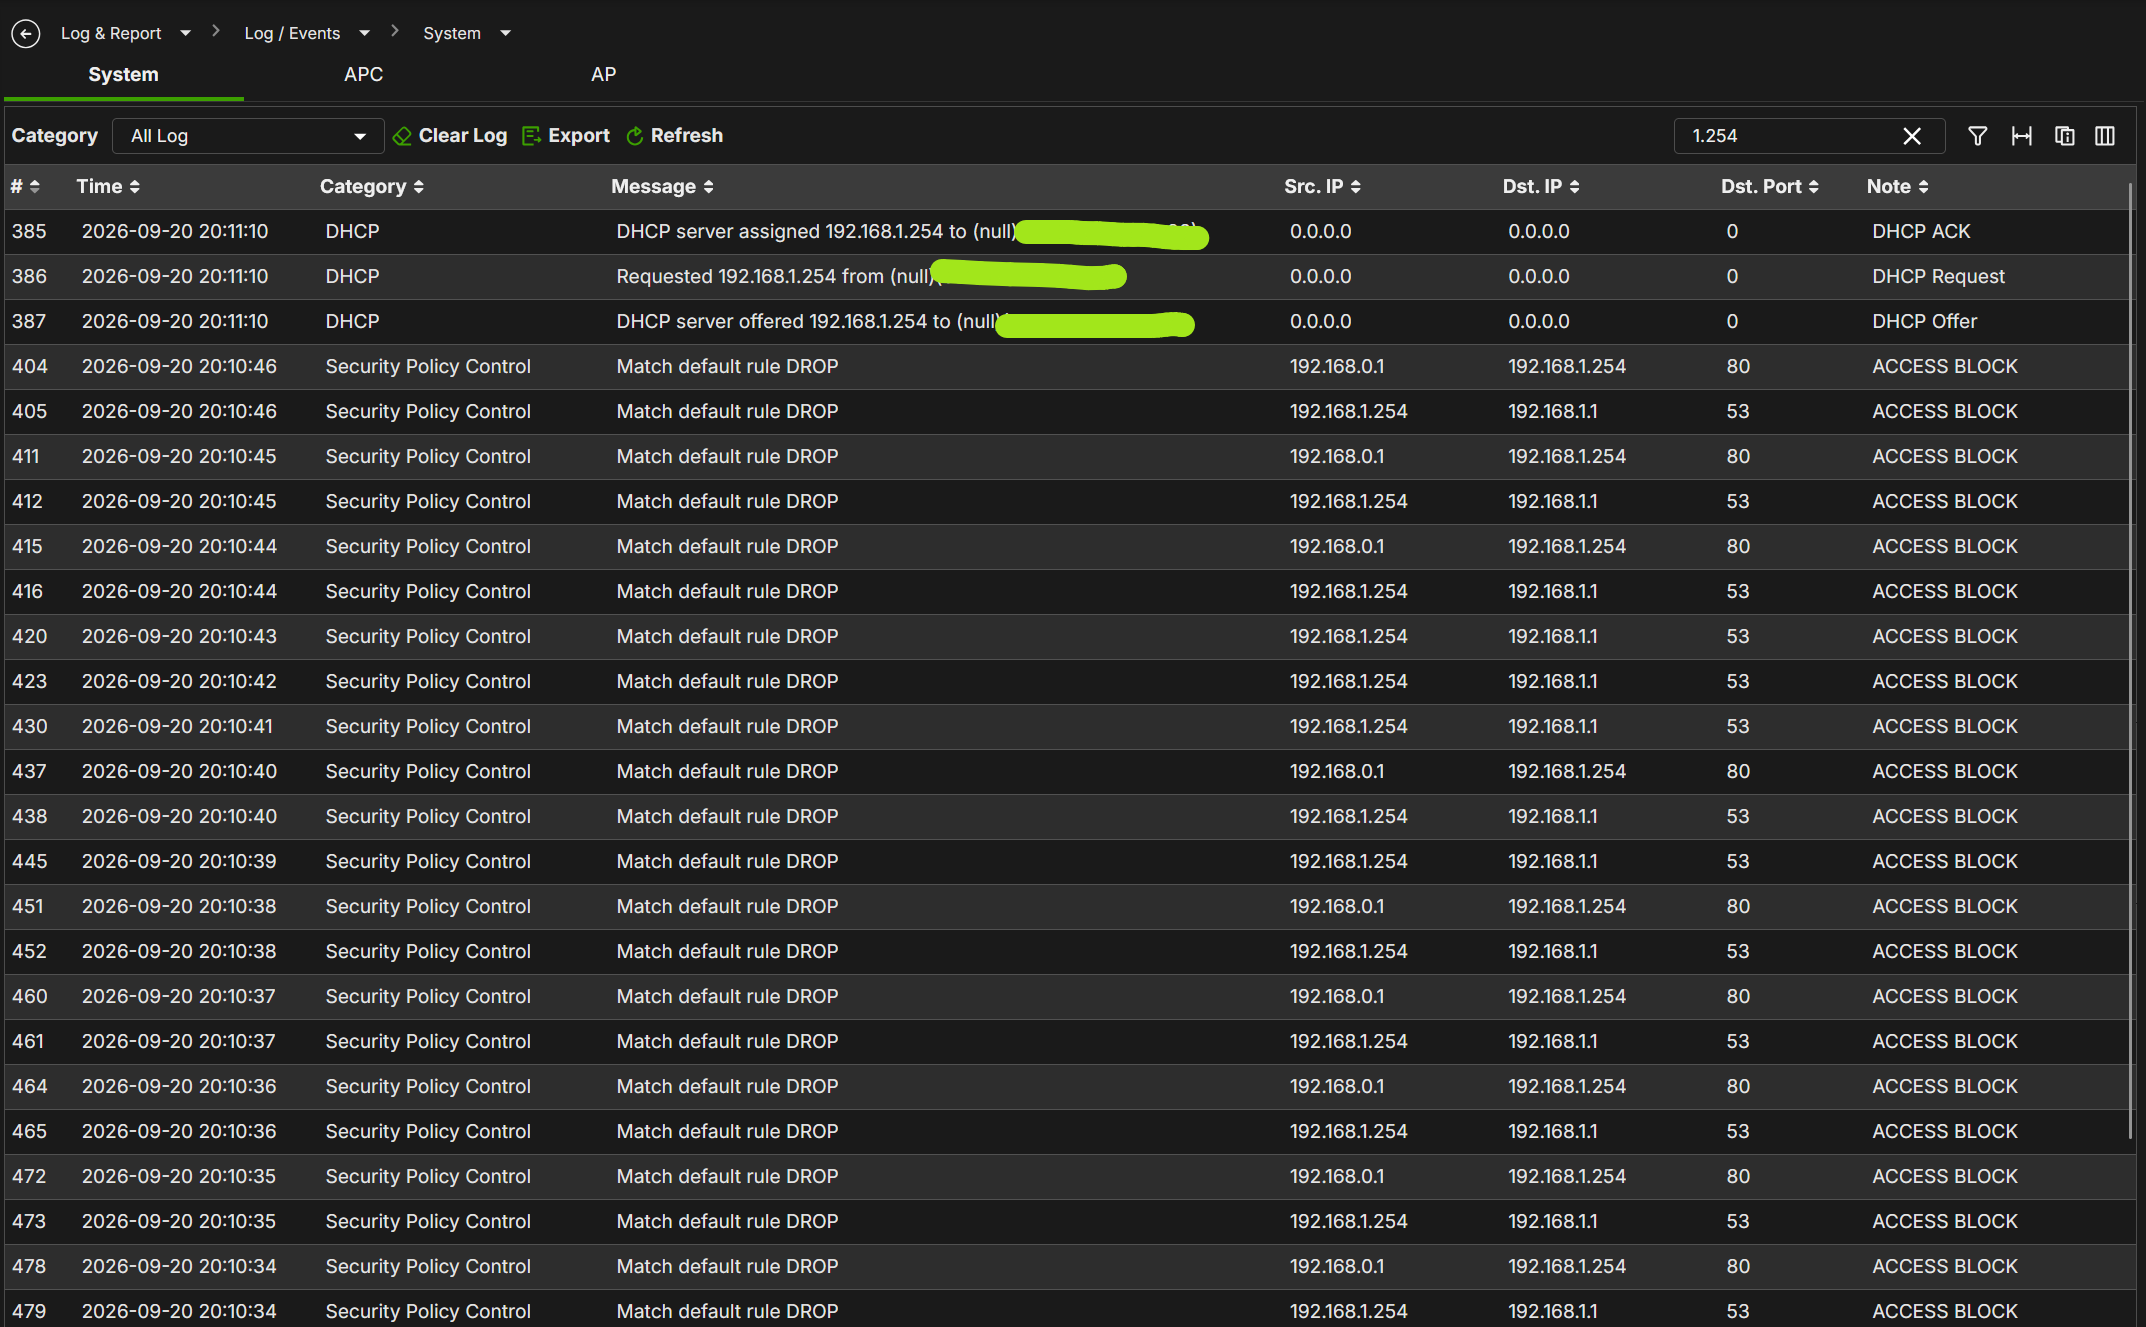Clear the search field with the X
This screenshot has width=2146, height=1327.
(x=1912, y=136)
